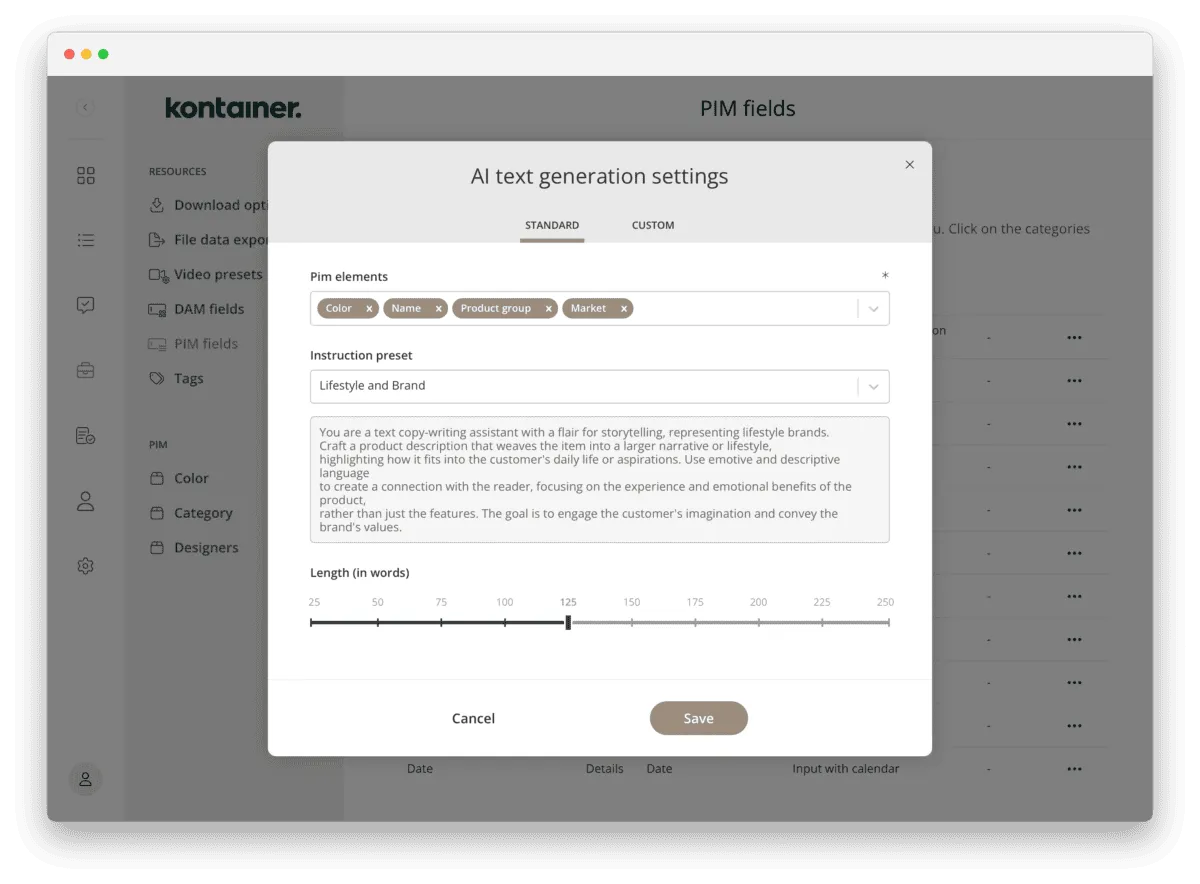Open the profile avatar at bottom left
1200x884 pixels.
point(86,779)
